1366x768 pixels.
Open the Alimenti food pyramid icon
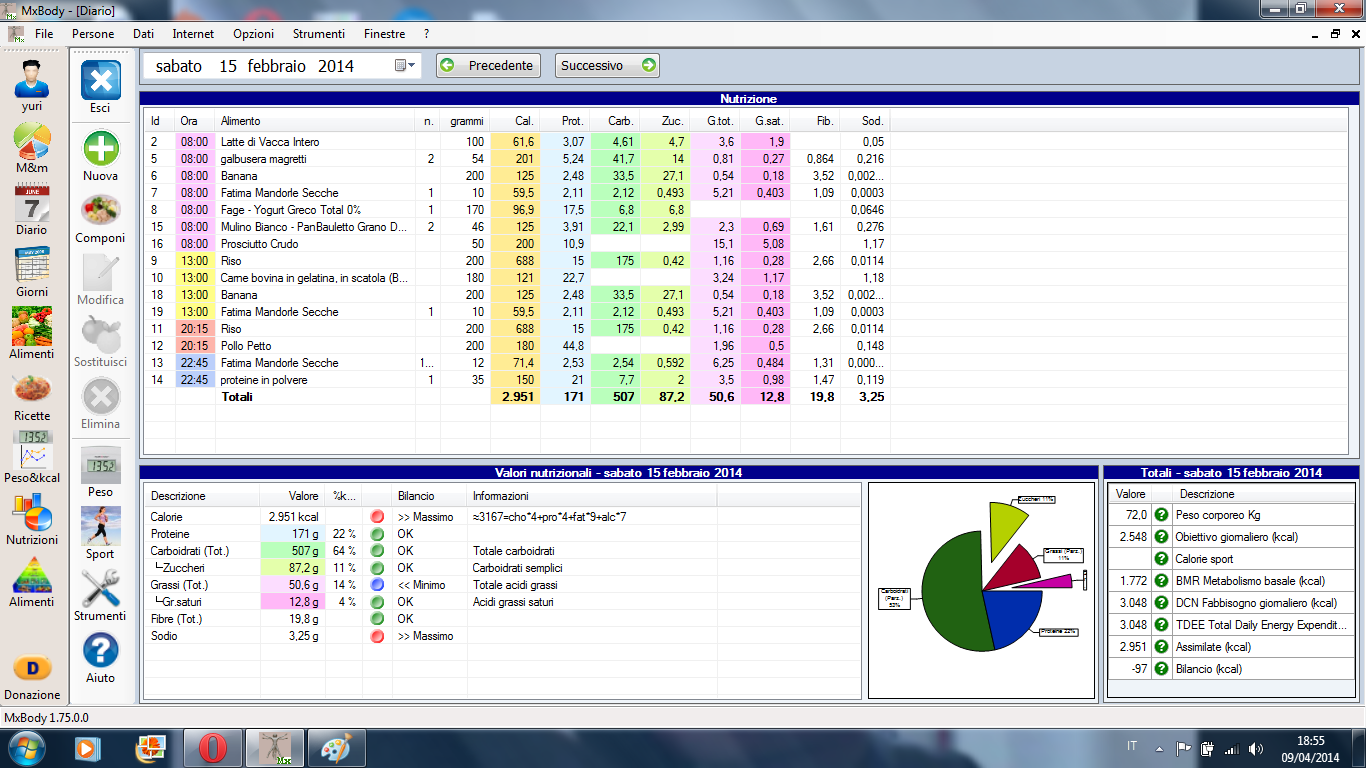[x=32, y=575]
